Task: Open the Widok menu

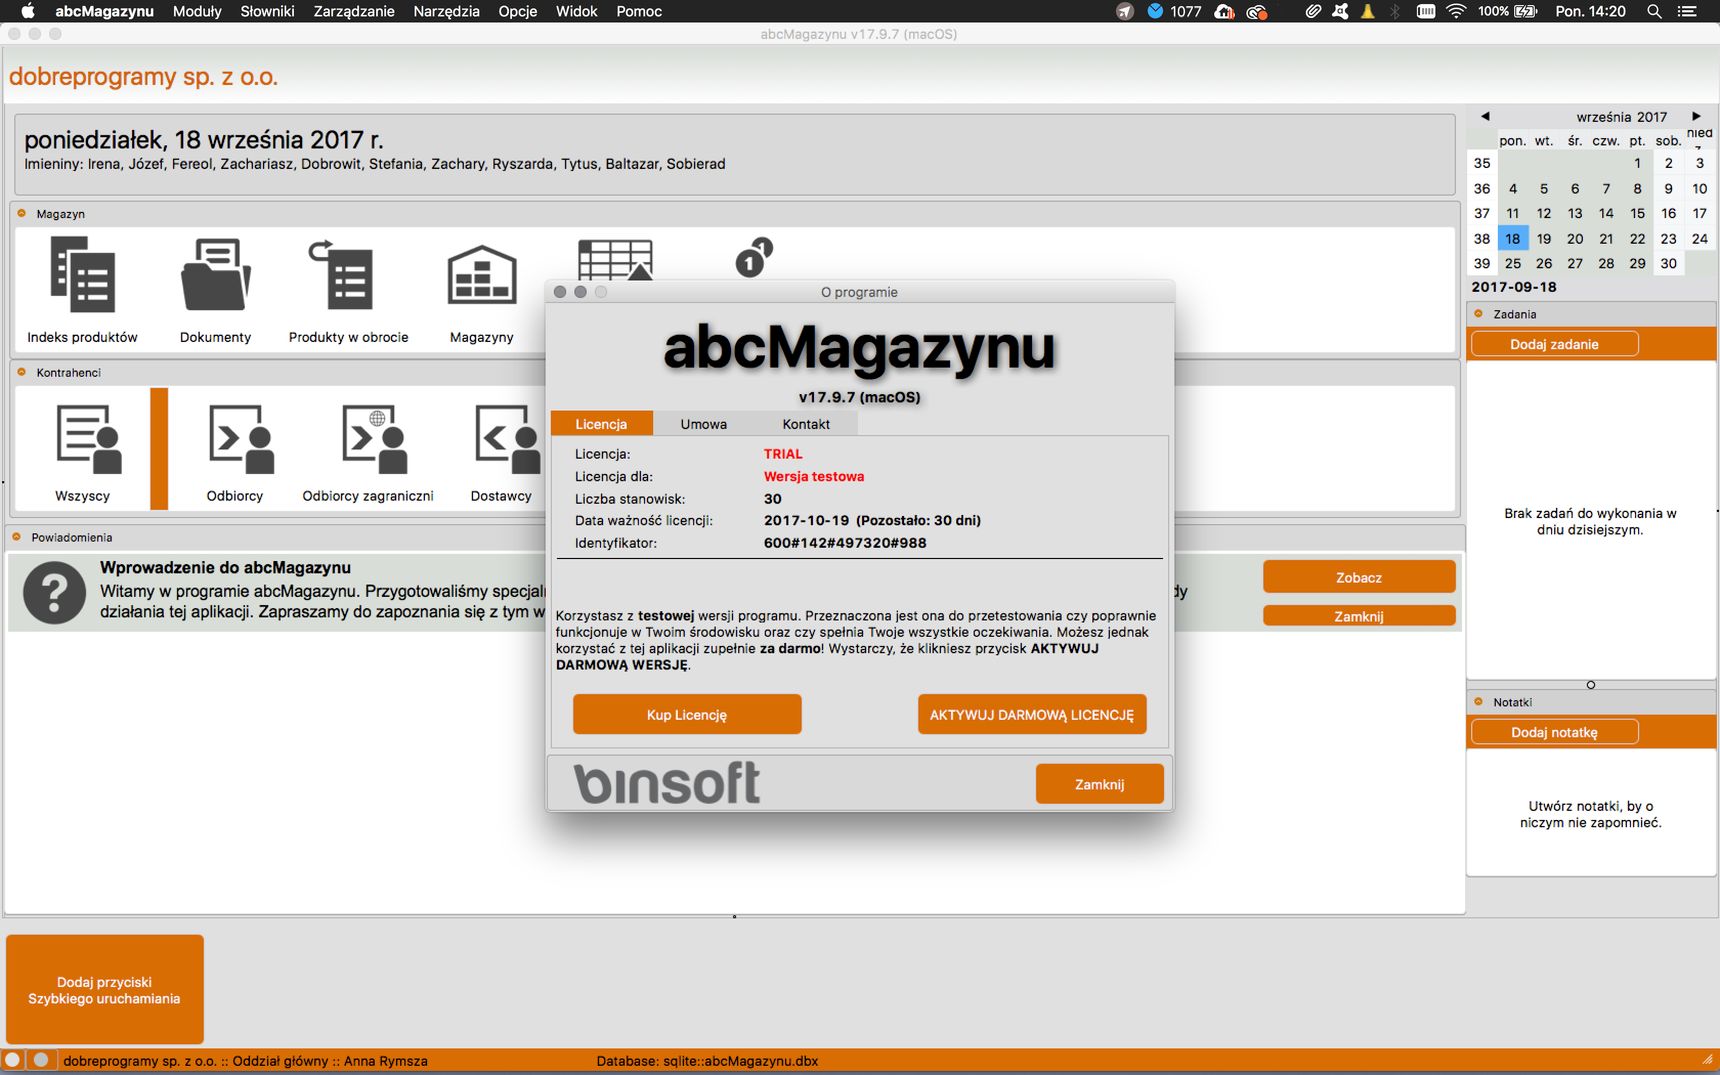Action: click(576, 11)
